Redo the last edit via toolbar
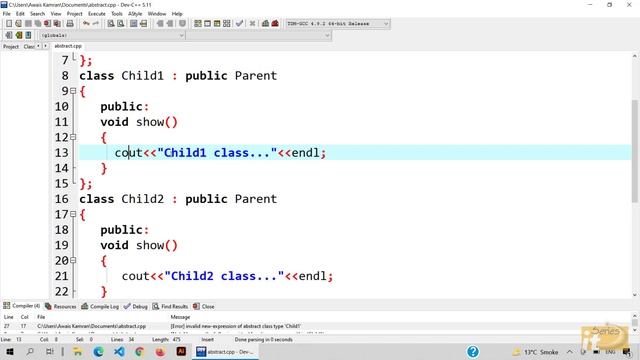Image resolution: width=640 pixels, height=360 pixels. [96, 24]
